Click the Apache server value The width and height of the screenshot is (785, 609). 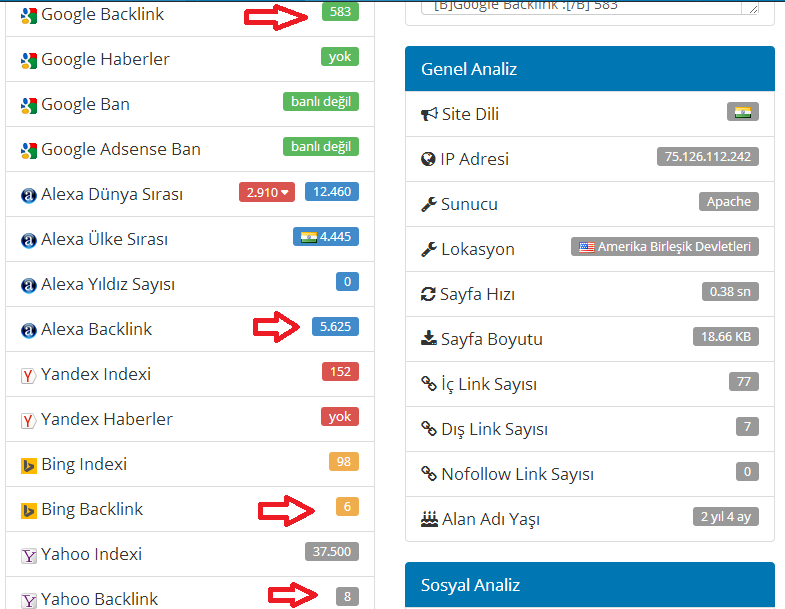[729, 202]
